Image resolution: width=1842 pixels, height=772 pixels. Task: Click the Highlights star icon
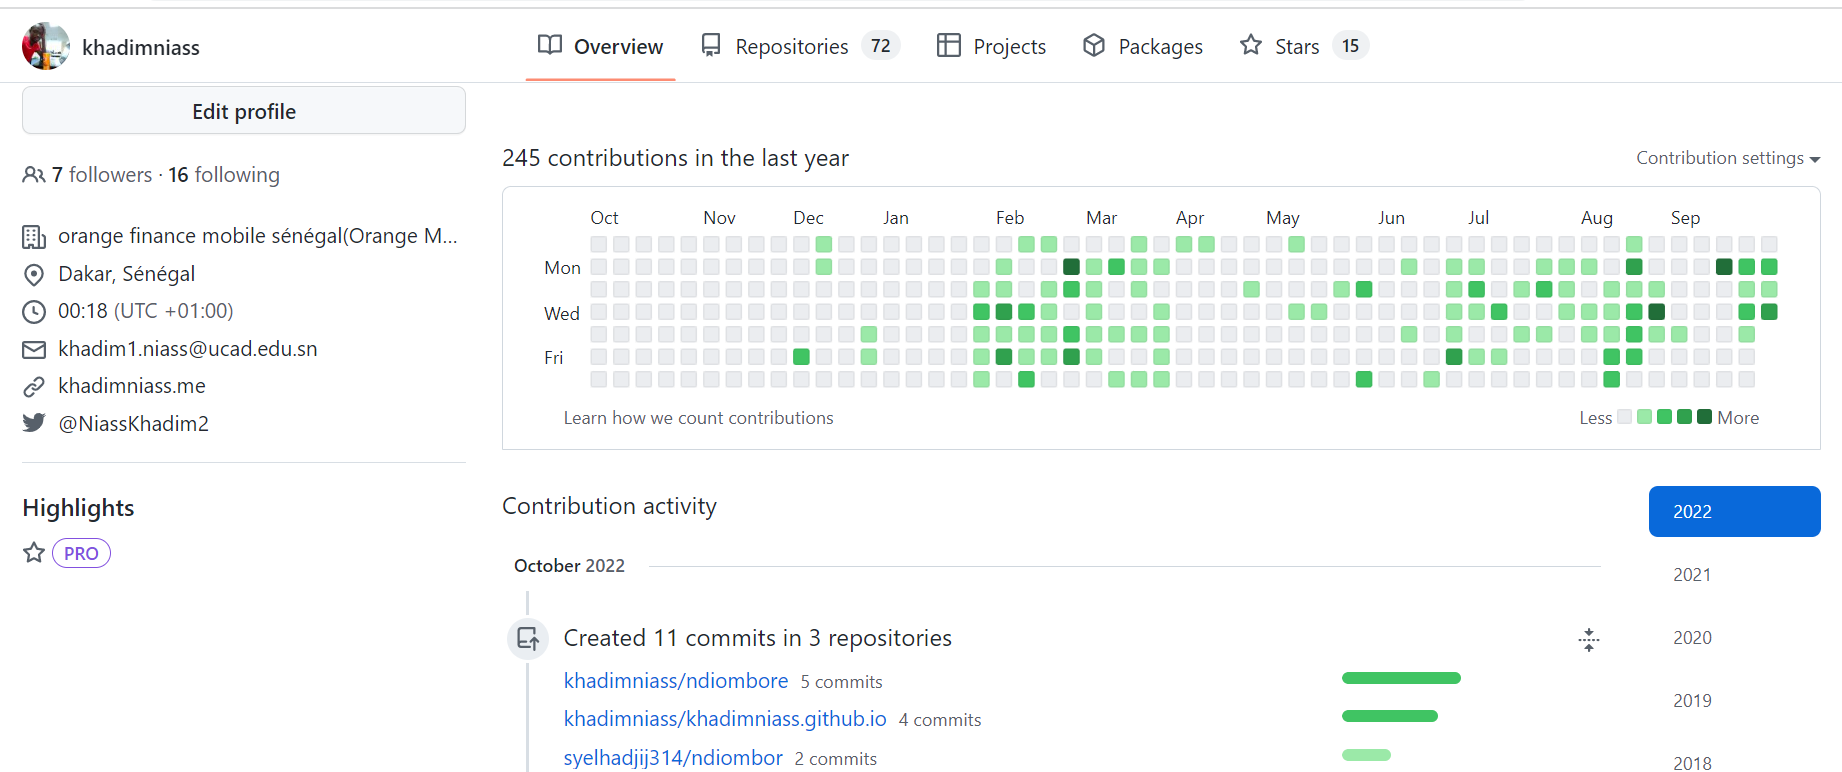click(x=34, y=552)
